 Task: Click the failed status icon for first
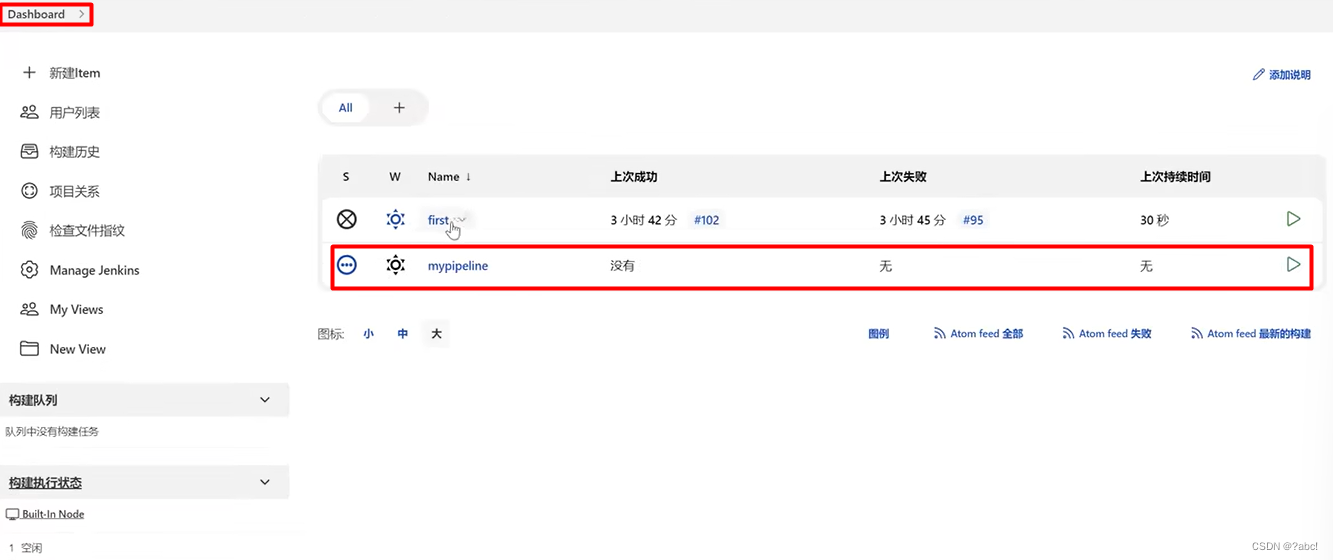pos(346,219)
